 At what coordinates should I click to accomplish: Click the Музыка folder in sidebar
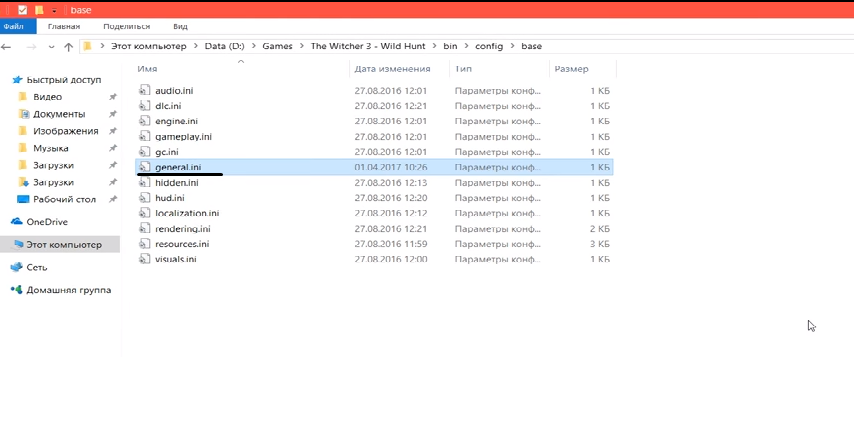50,148
